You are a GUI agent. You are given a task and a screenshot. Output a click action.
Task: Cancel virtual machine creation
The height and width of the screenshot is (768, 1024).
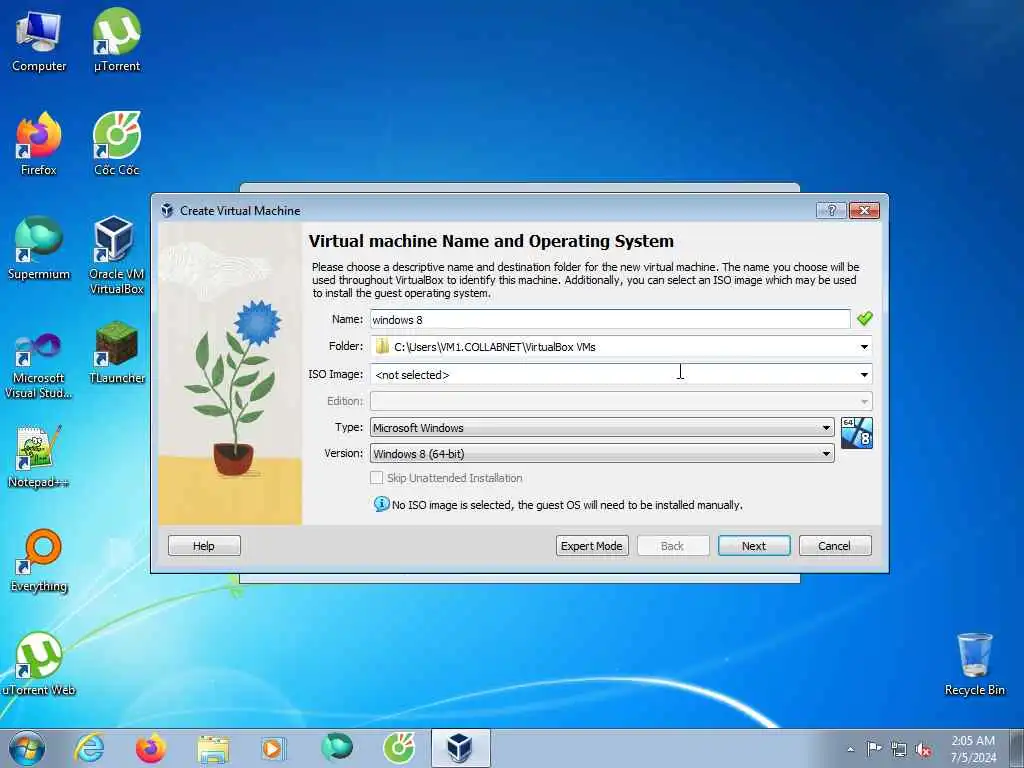[x=835, y=546]
